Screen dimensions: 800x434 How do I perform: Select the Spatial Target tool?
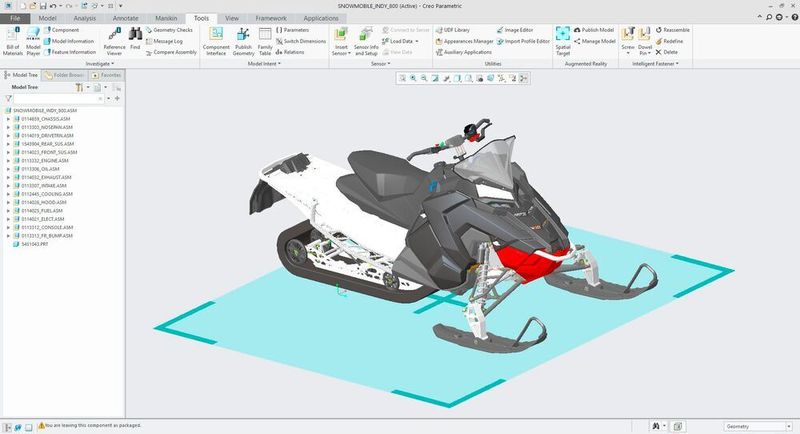coord(563,41)
